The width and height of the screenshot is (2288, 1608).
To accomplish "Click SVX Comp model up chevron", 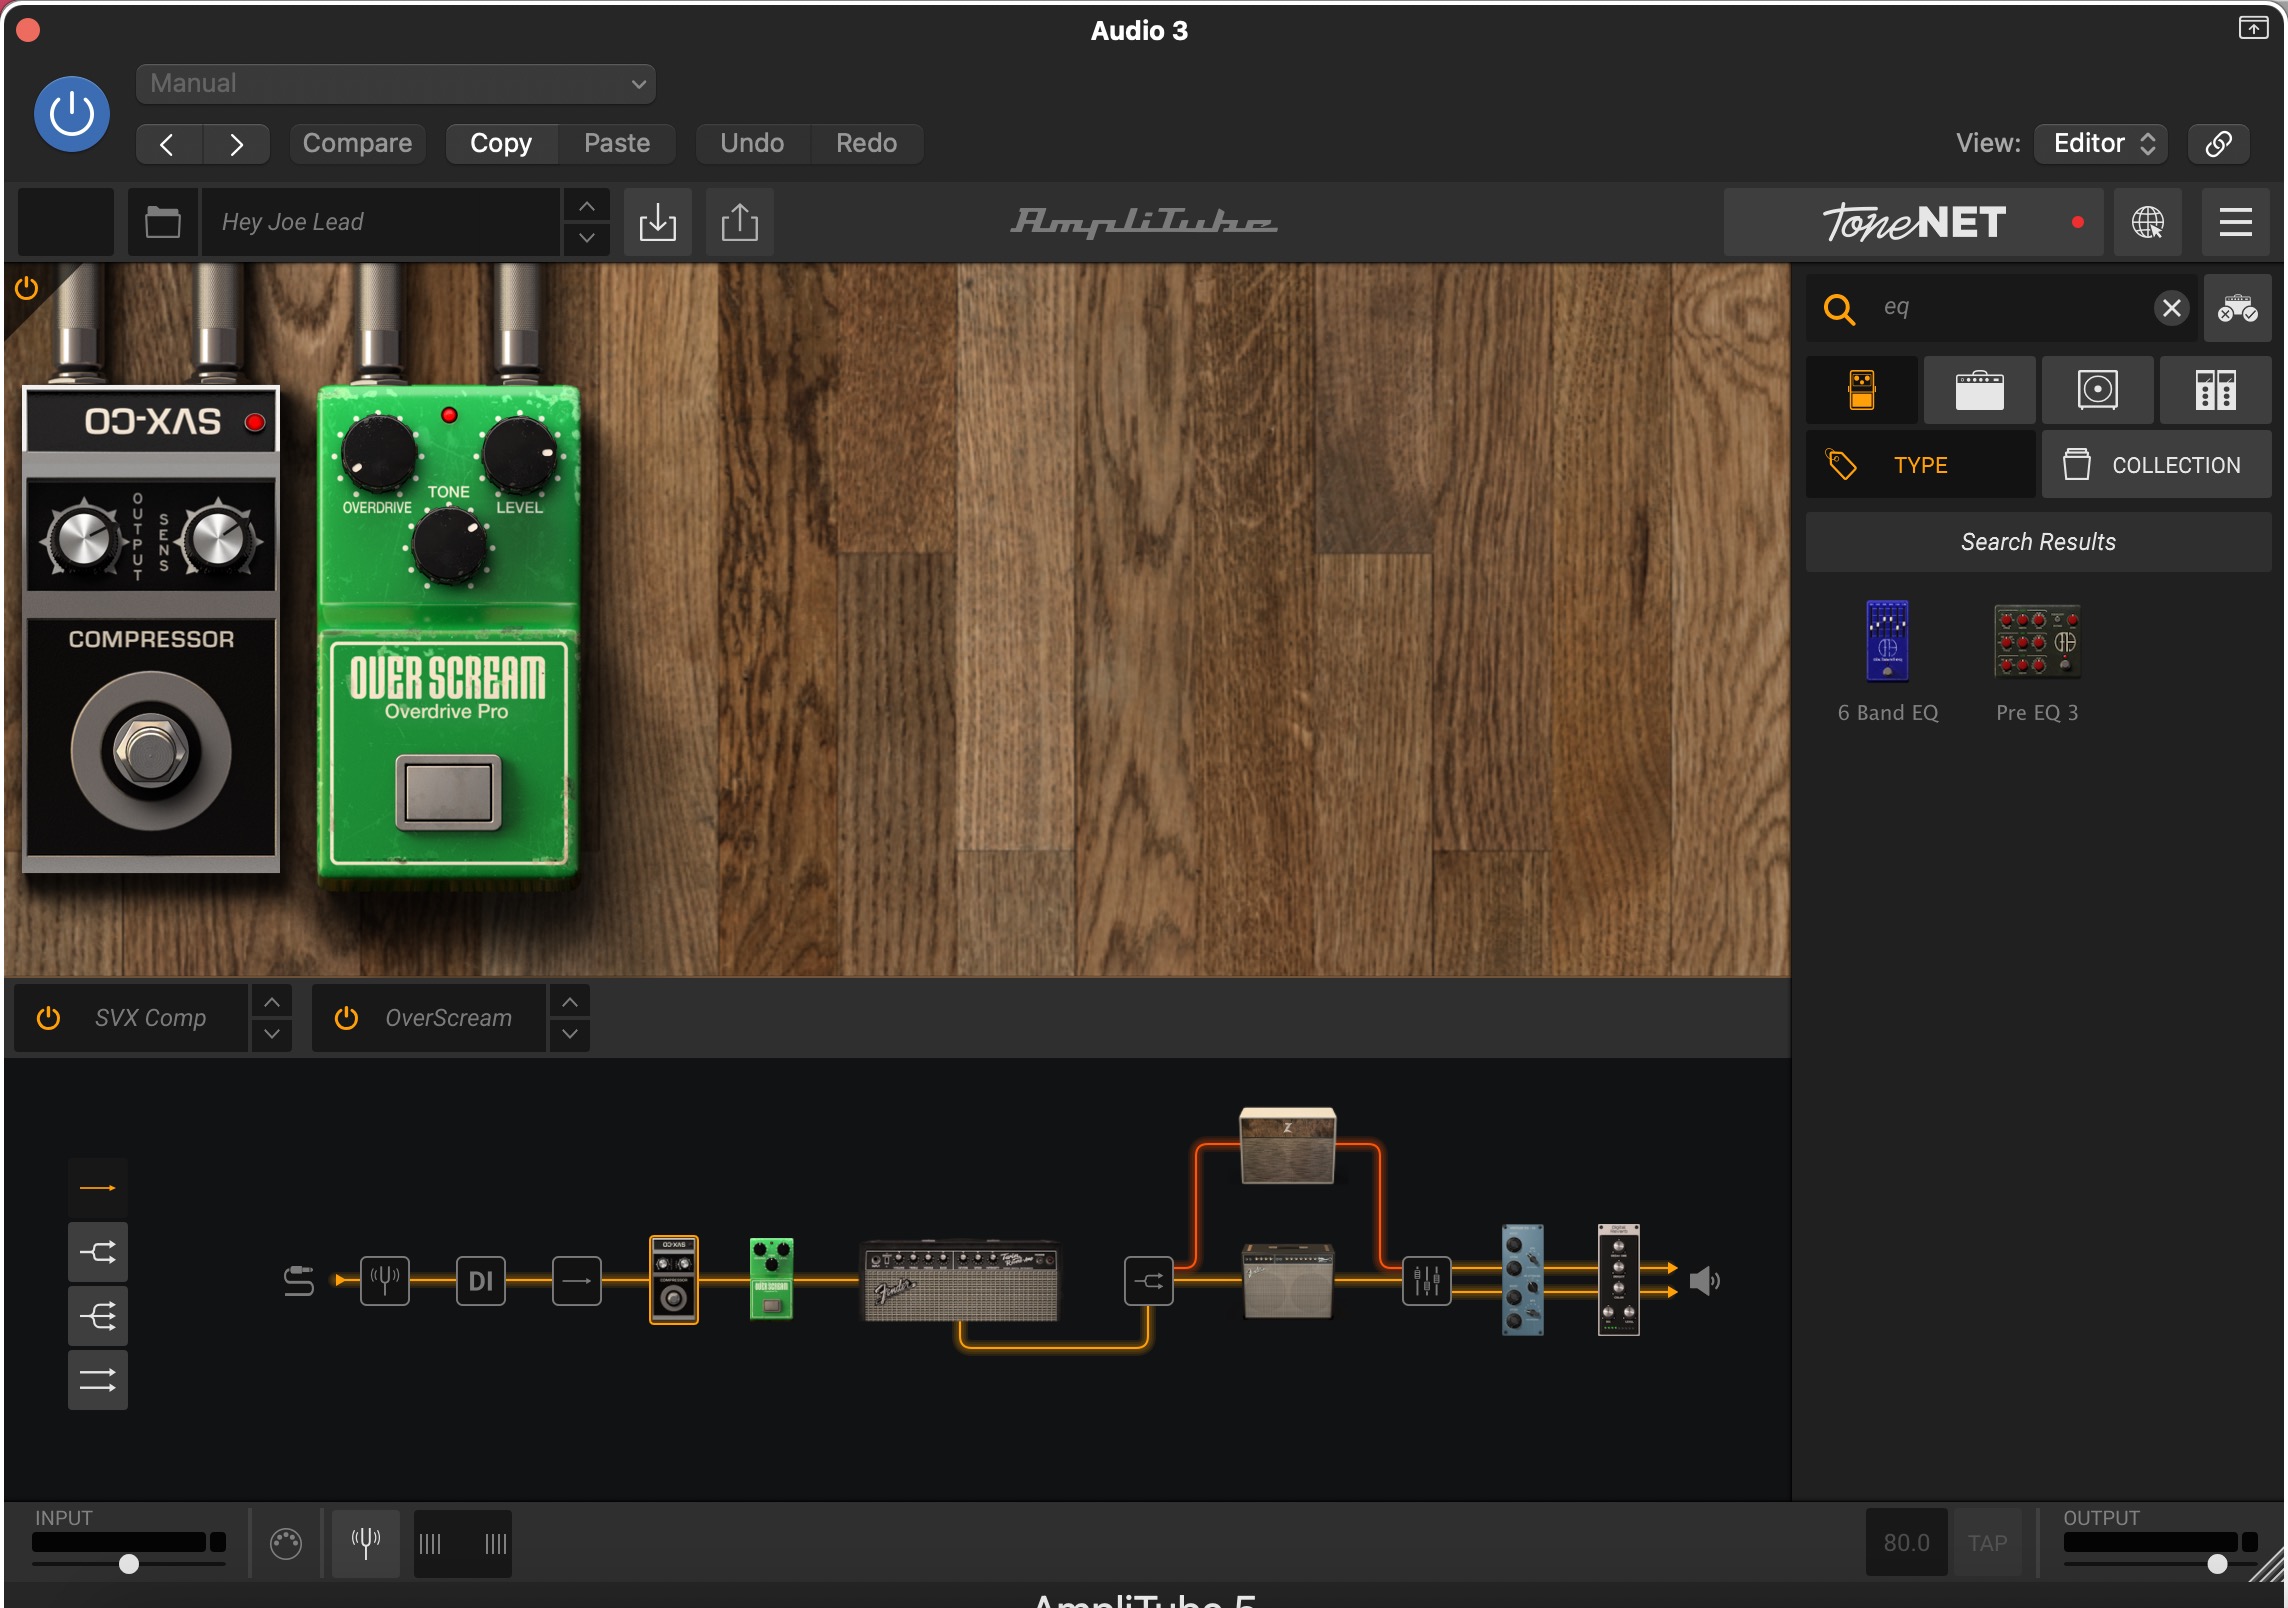I will (x=272, y=1002).
